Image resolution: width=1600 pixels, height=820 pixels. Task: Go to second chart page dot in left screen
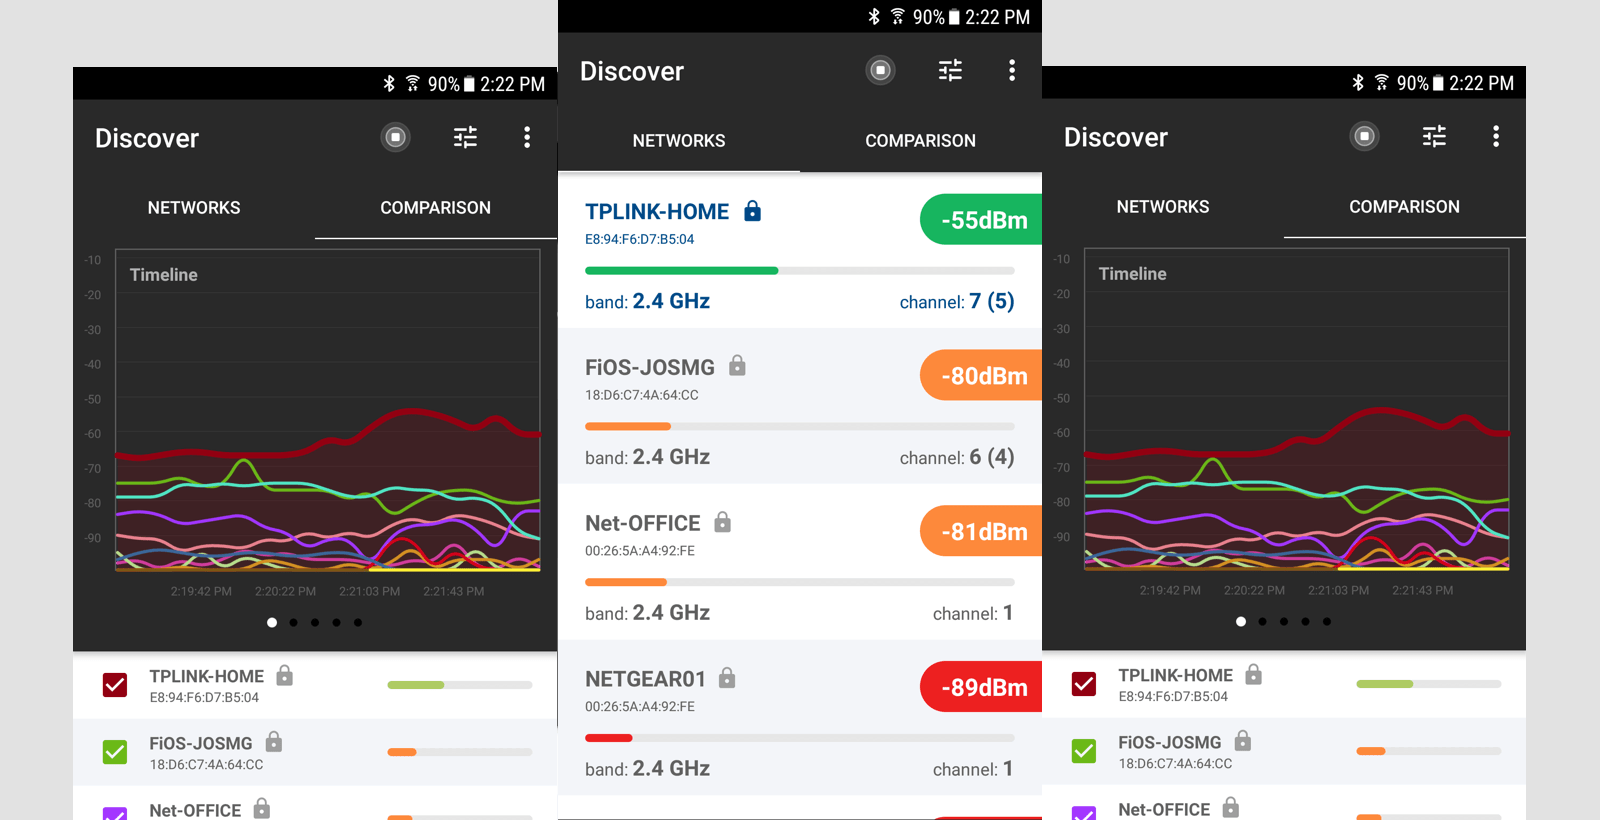click(293, 623)
